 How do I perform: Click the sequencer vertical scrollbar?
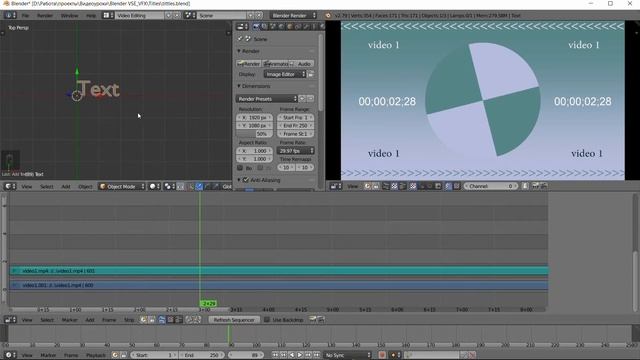coord(635,281)
